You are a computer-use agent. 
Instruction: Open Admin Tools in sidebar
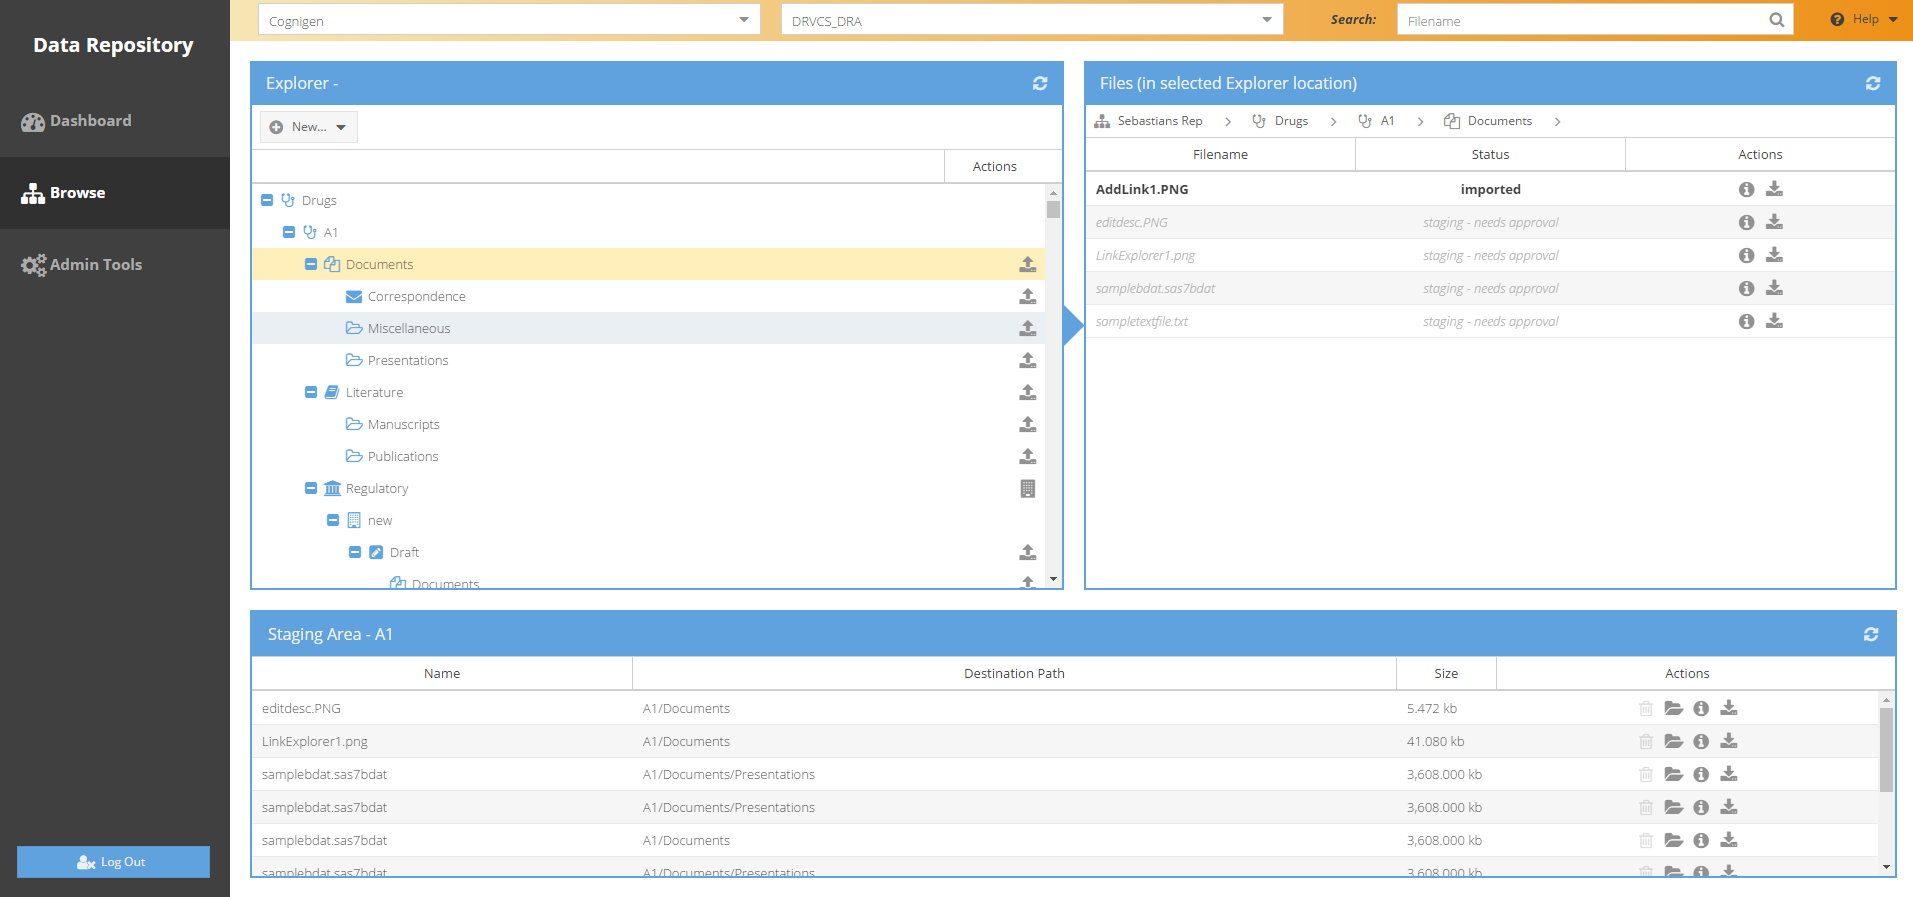(x=96, y=265)
